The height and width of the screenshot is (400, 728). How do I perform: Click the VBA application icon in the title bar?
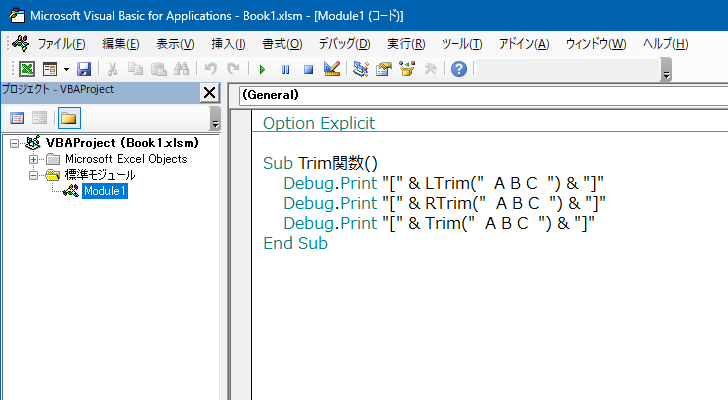point(17,15)
